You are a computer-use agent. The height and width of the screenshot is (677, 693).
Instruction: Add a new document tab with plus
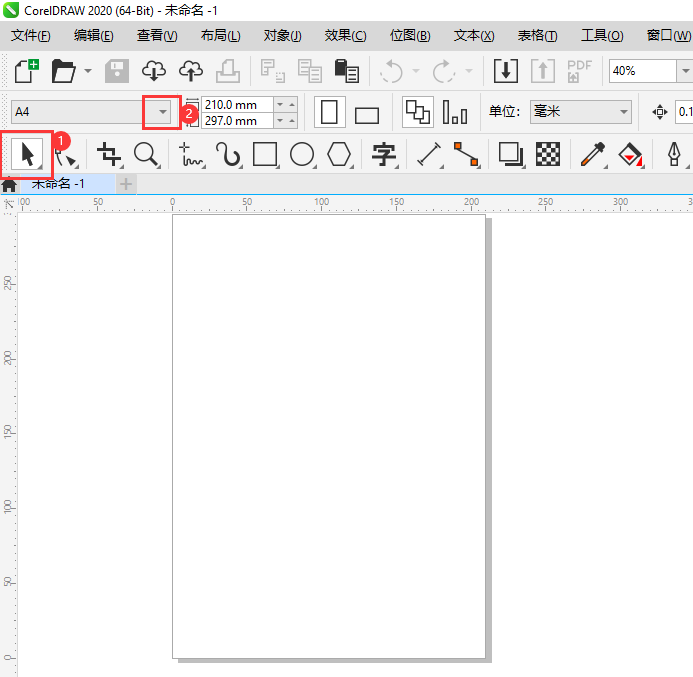tap(126, 184)
